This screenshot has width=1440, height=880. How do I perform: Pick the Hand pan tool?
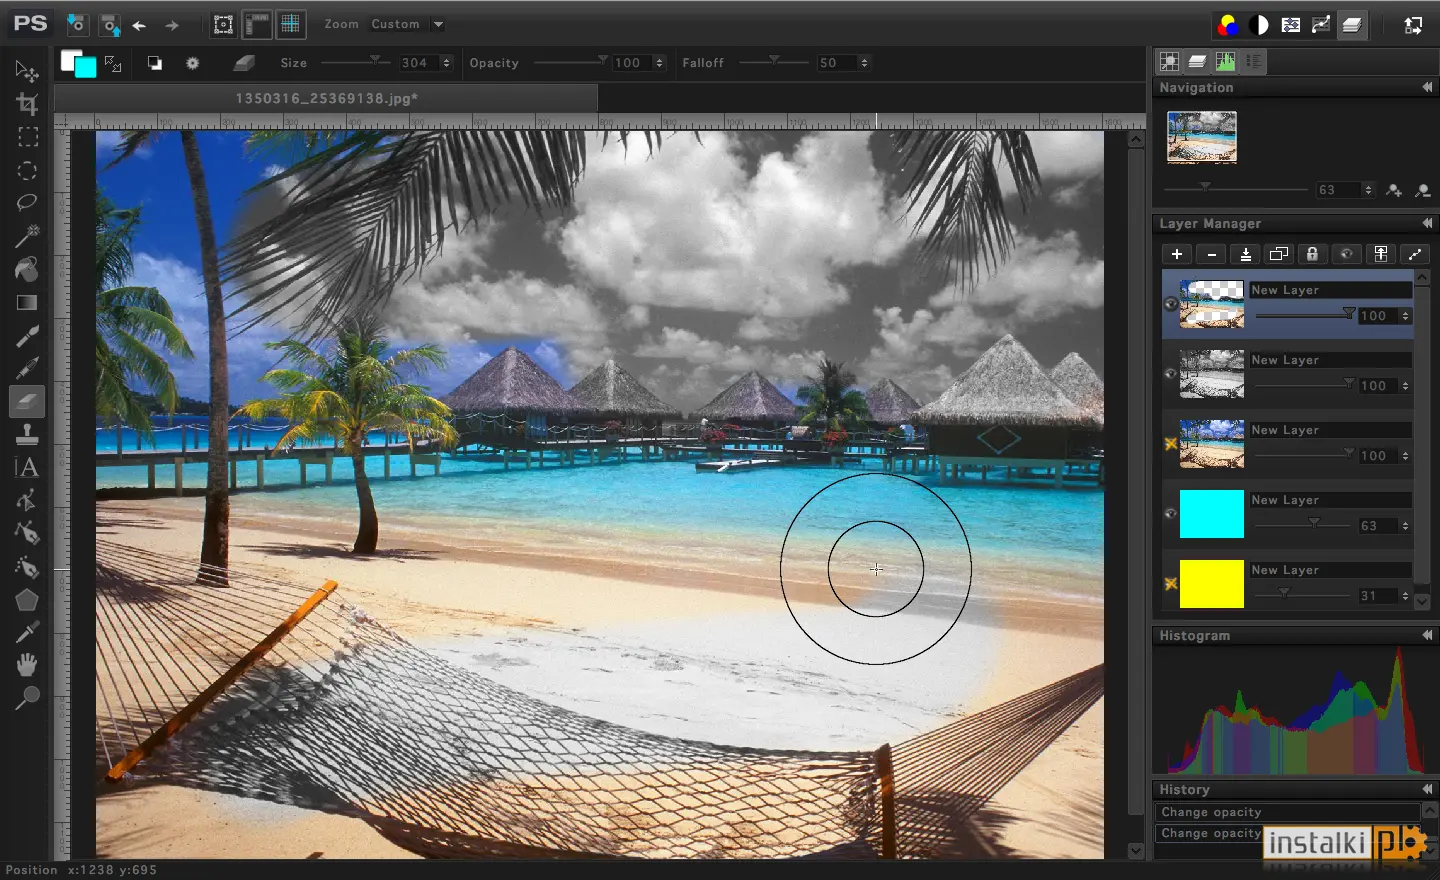click(27, 665)
